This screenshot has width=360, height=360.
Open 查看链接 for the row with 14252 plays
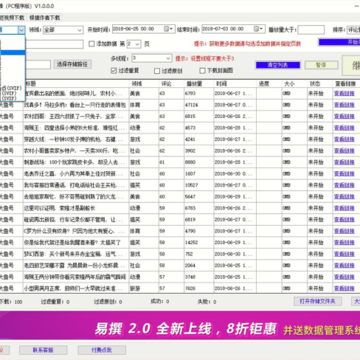click(x=344, y=242)
